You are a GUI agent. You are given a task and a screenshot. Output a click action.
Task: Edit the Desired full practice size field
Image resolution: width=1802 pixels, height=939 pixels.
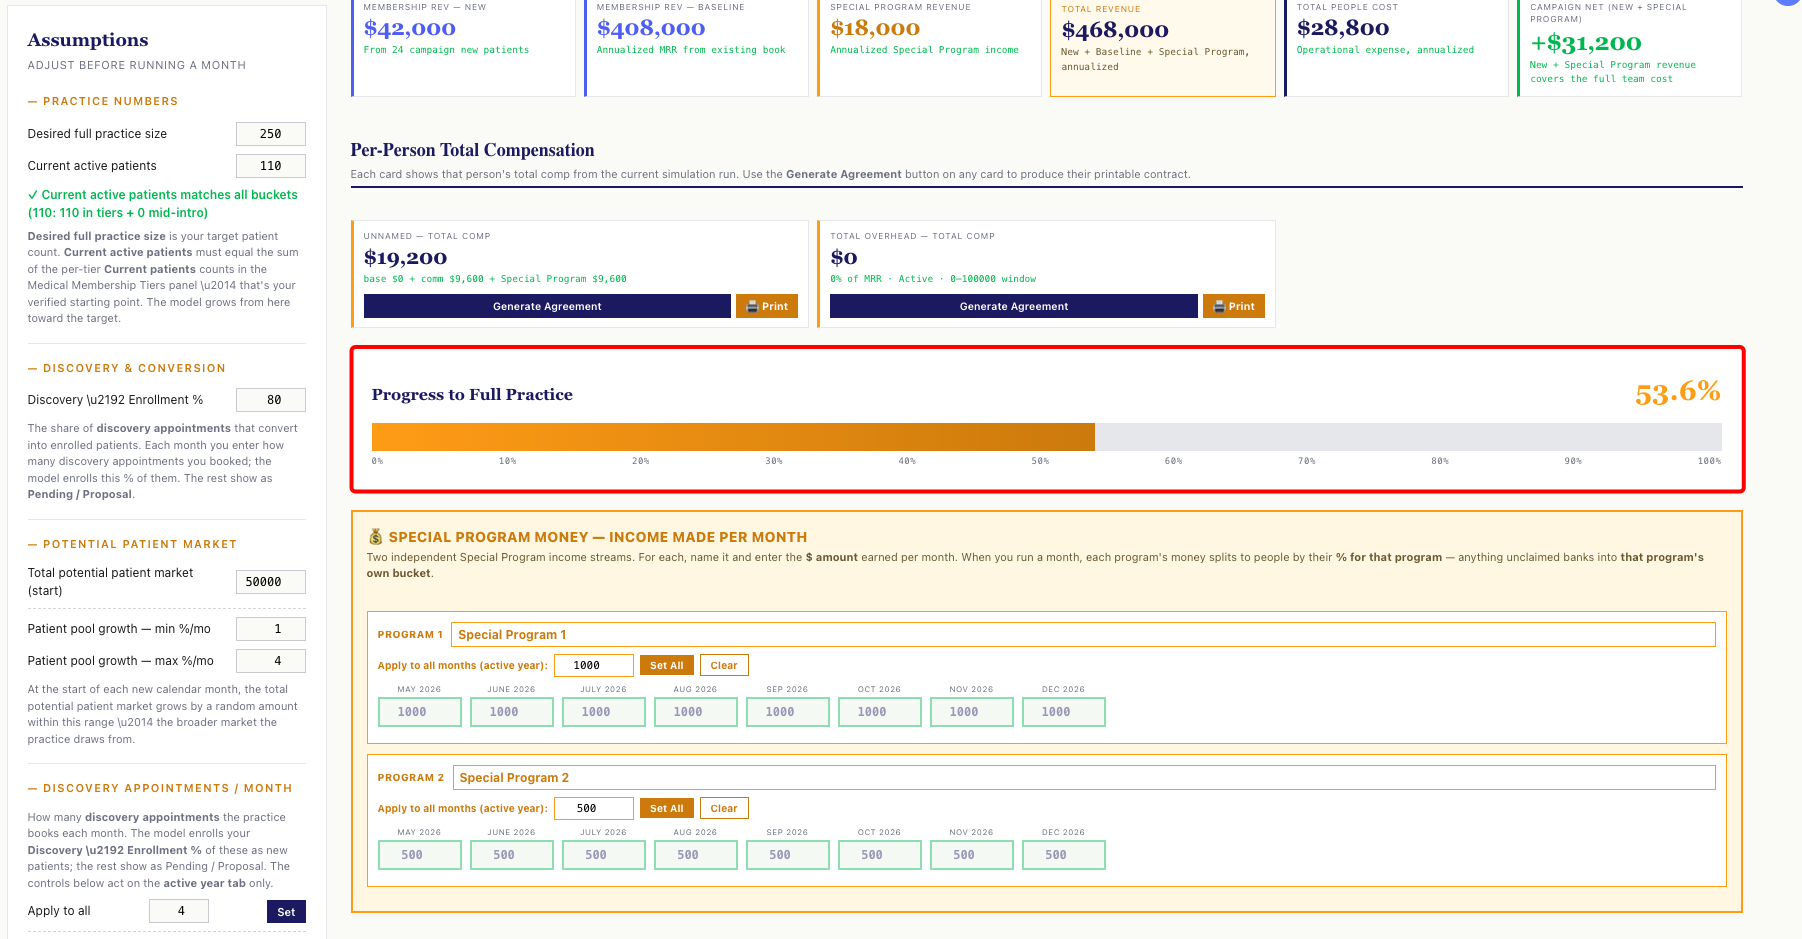pyautogui.click(x=271, y=134)
